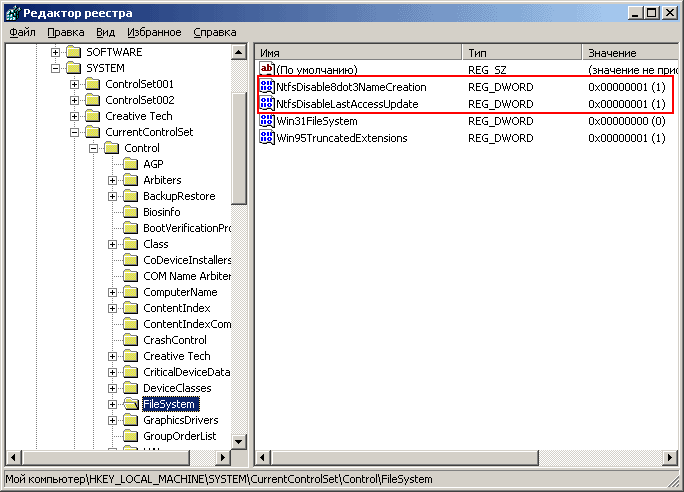Image resolution: width=684 pixels, height=492 pixels.
Task: Expand the Class key
Action: click(x=113, y=244)
